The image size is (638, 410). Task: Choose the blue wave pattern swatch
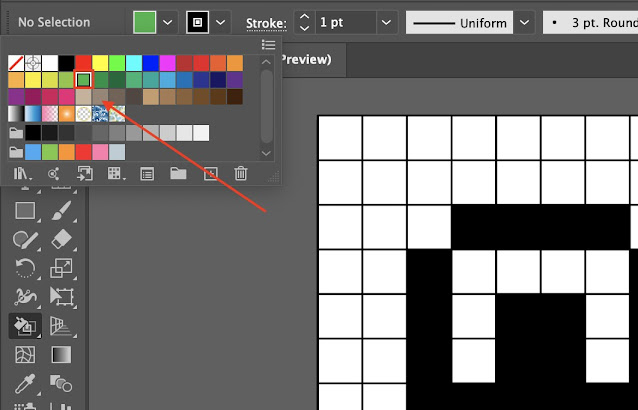click(x=100, y=114)
